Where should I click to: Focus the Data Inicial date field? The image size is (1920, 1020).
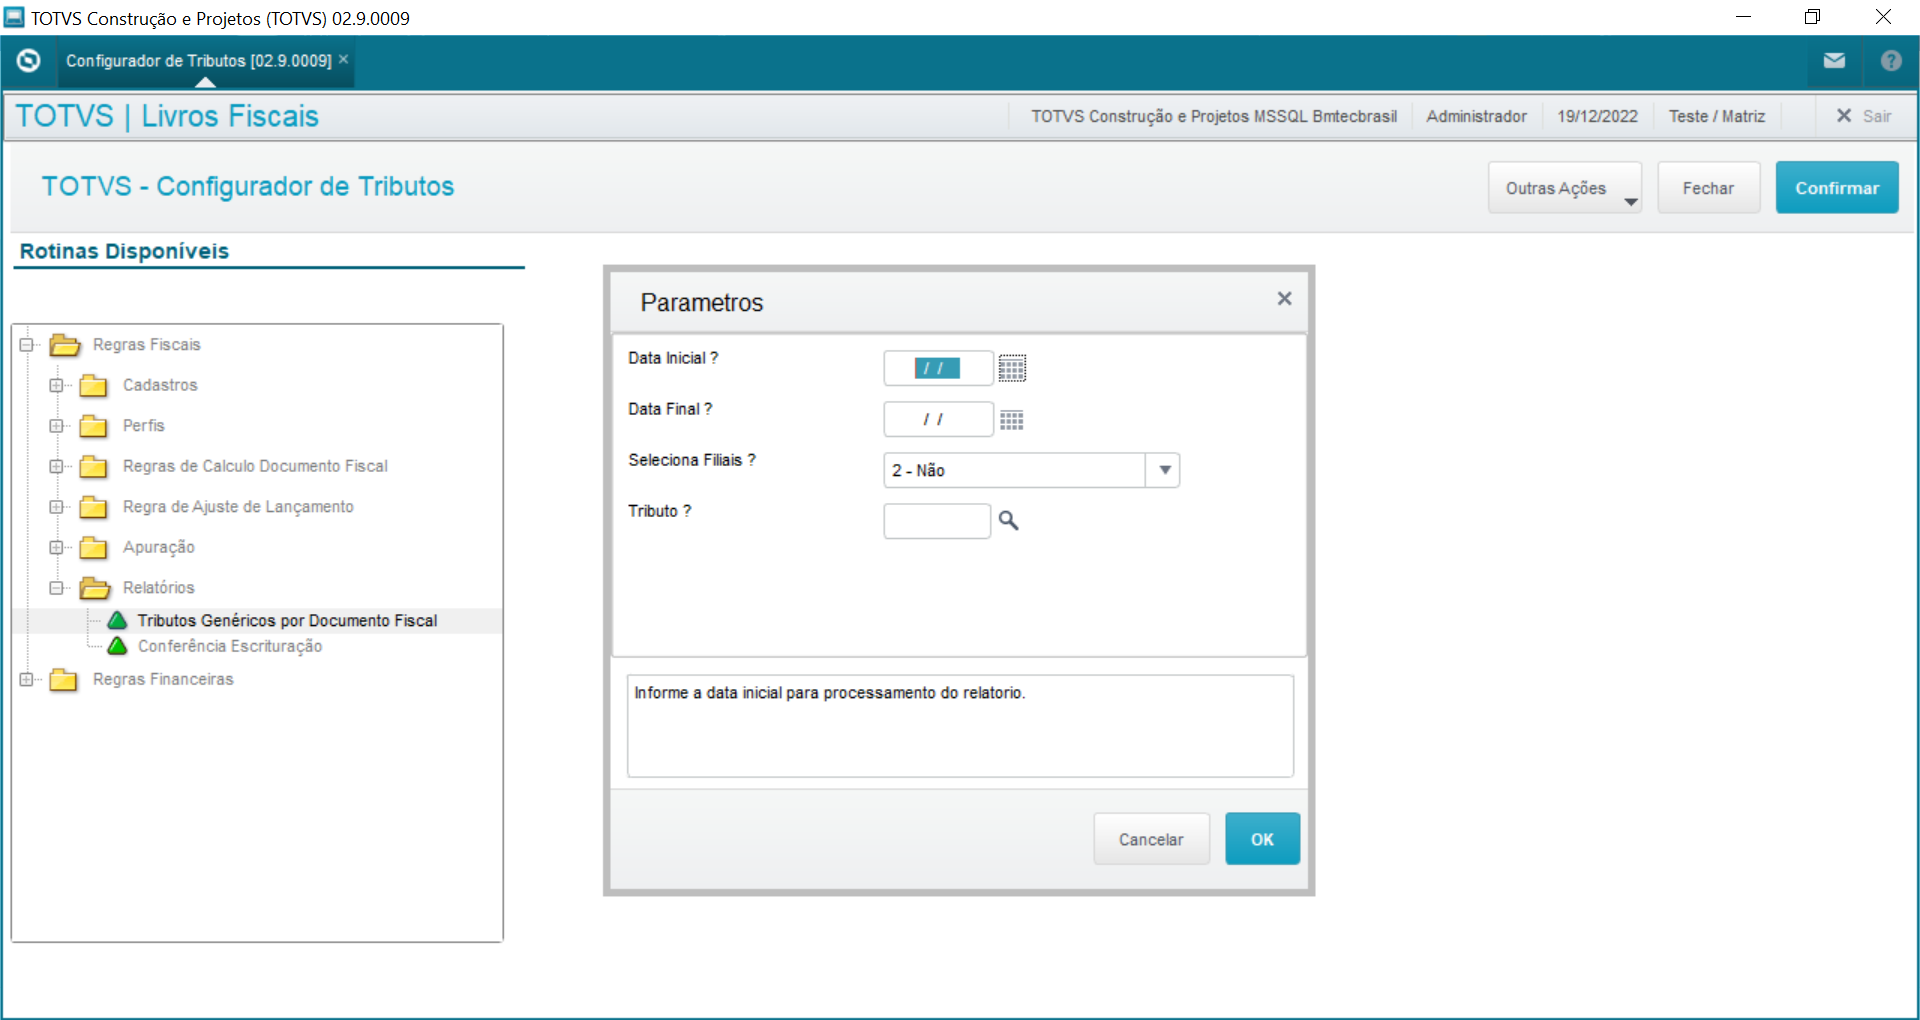(938, 369)
